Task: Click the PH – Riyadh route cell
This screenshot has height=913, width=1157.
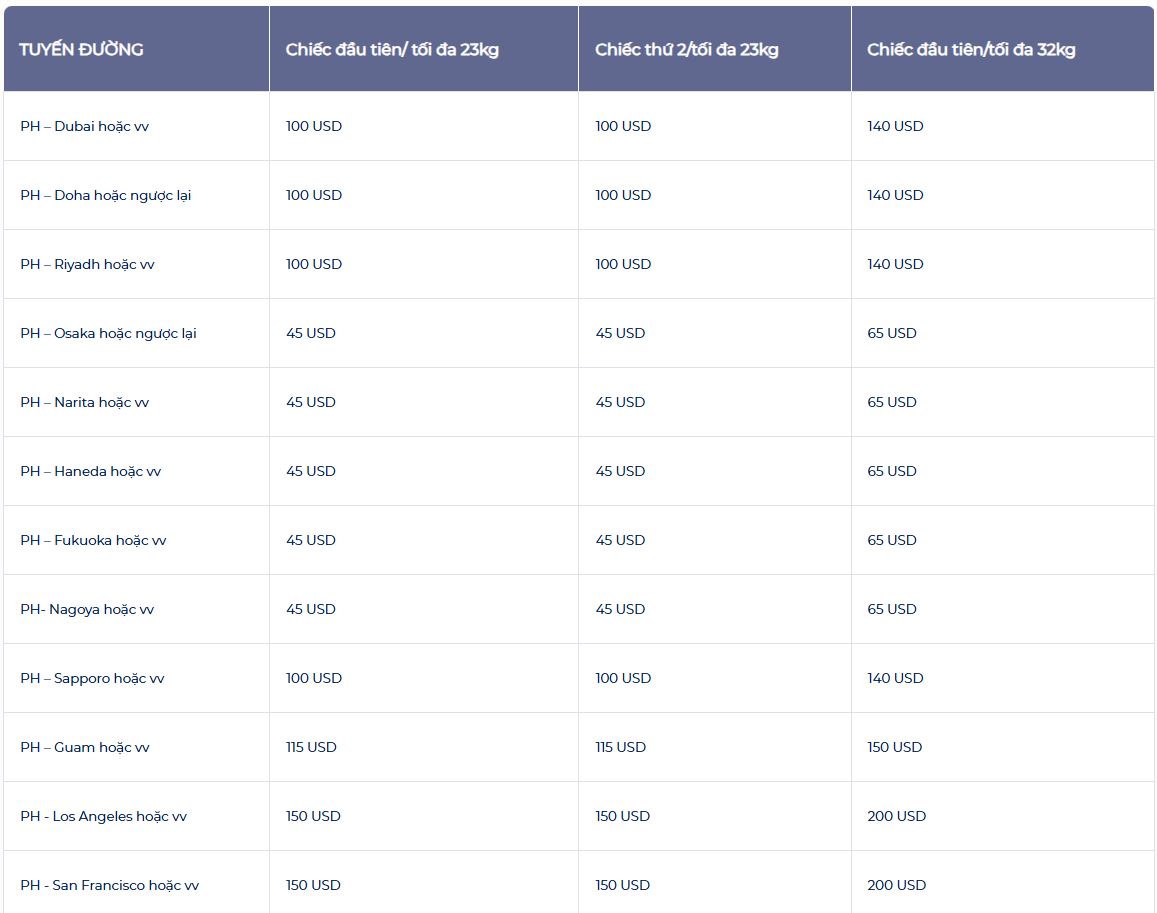Action: tap(87, 265)
